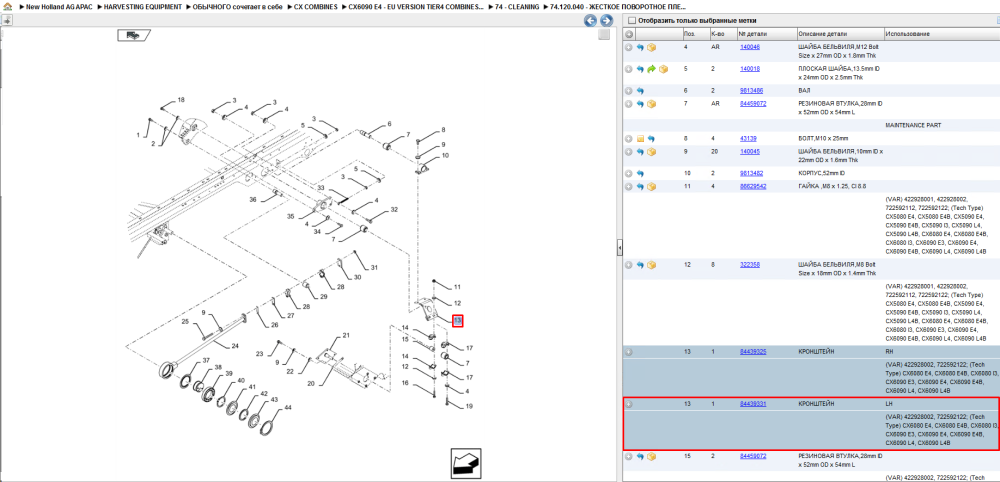Click the box icon for part 140046
Screen dimensions: 1000x482
point(652,47)
